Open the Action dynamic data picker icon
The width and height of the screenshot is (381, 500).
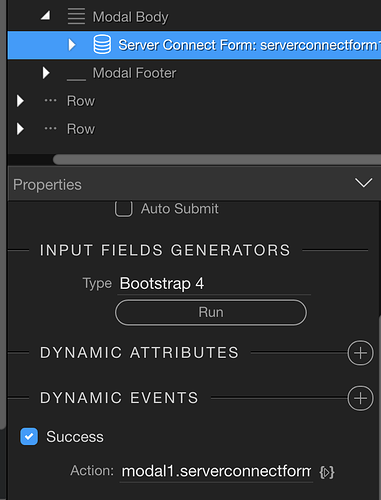(327, 472)
